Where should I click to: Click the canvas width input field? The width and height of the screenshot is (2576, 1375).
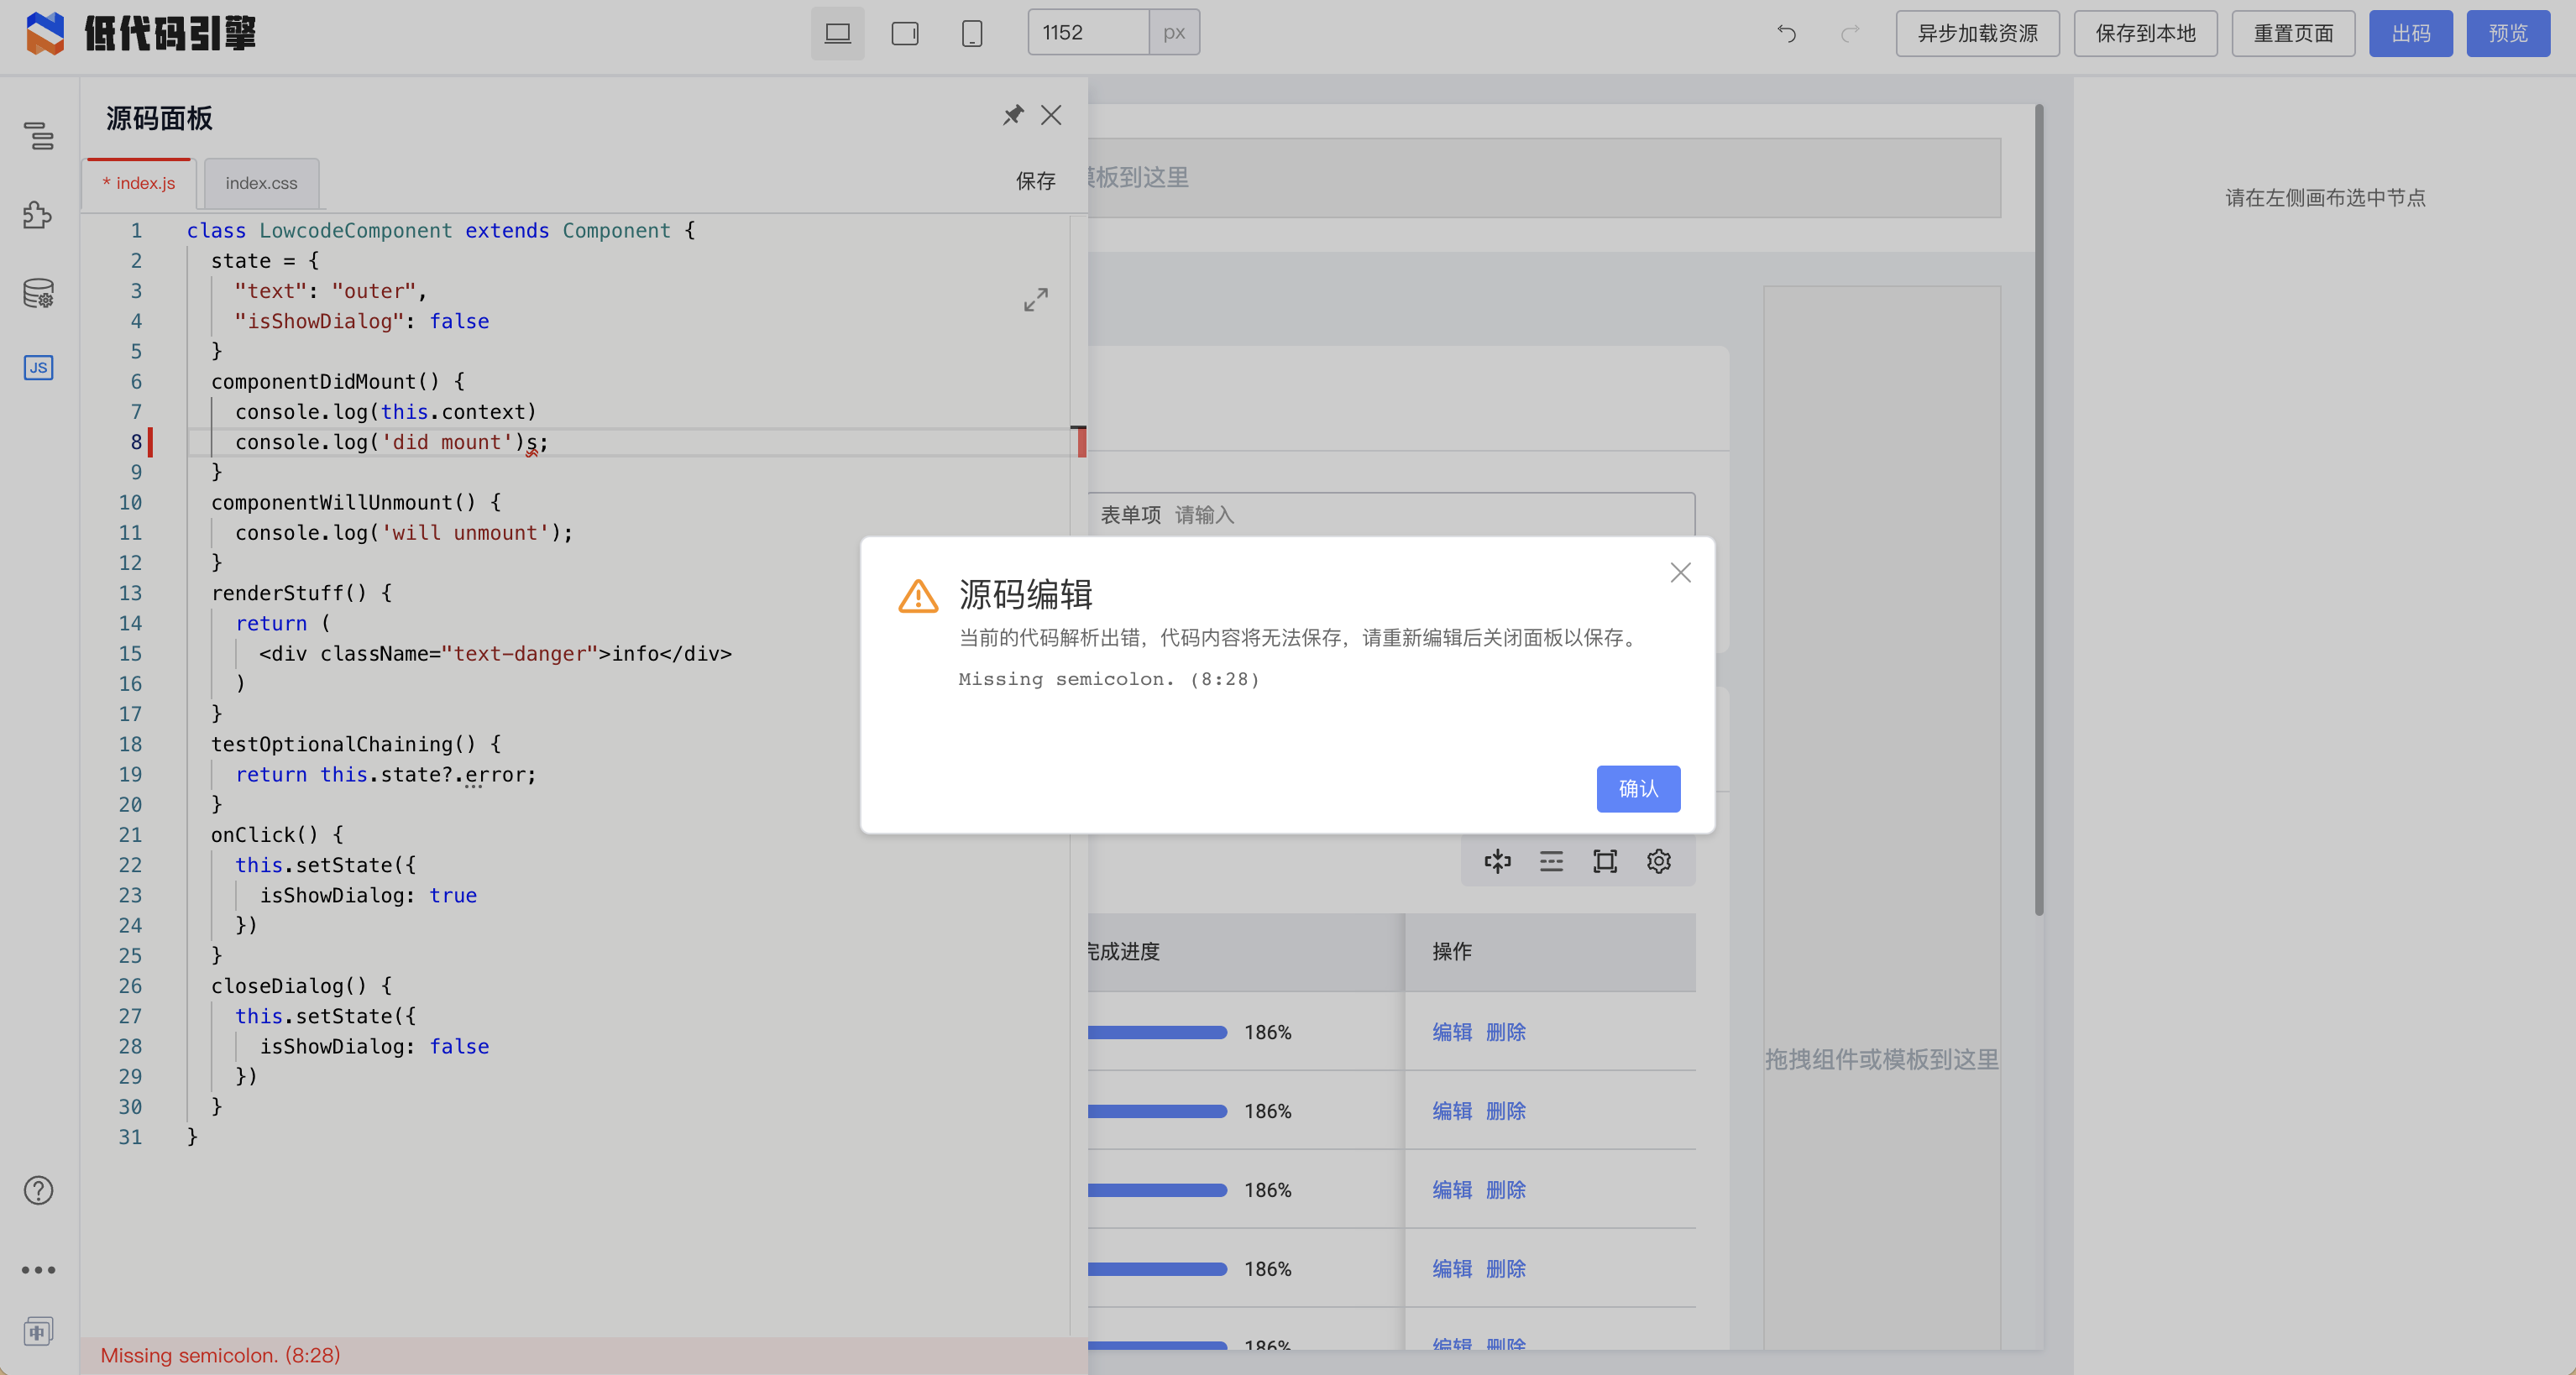(x=1088, y=33)
